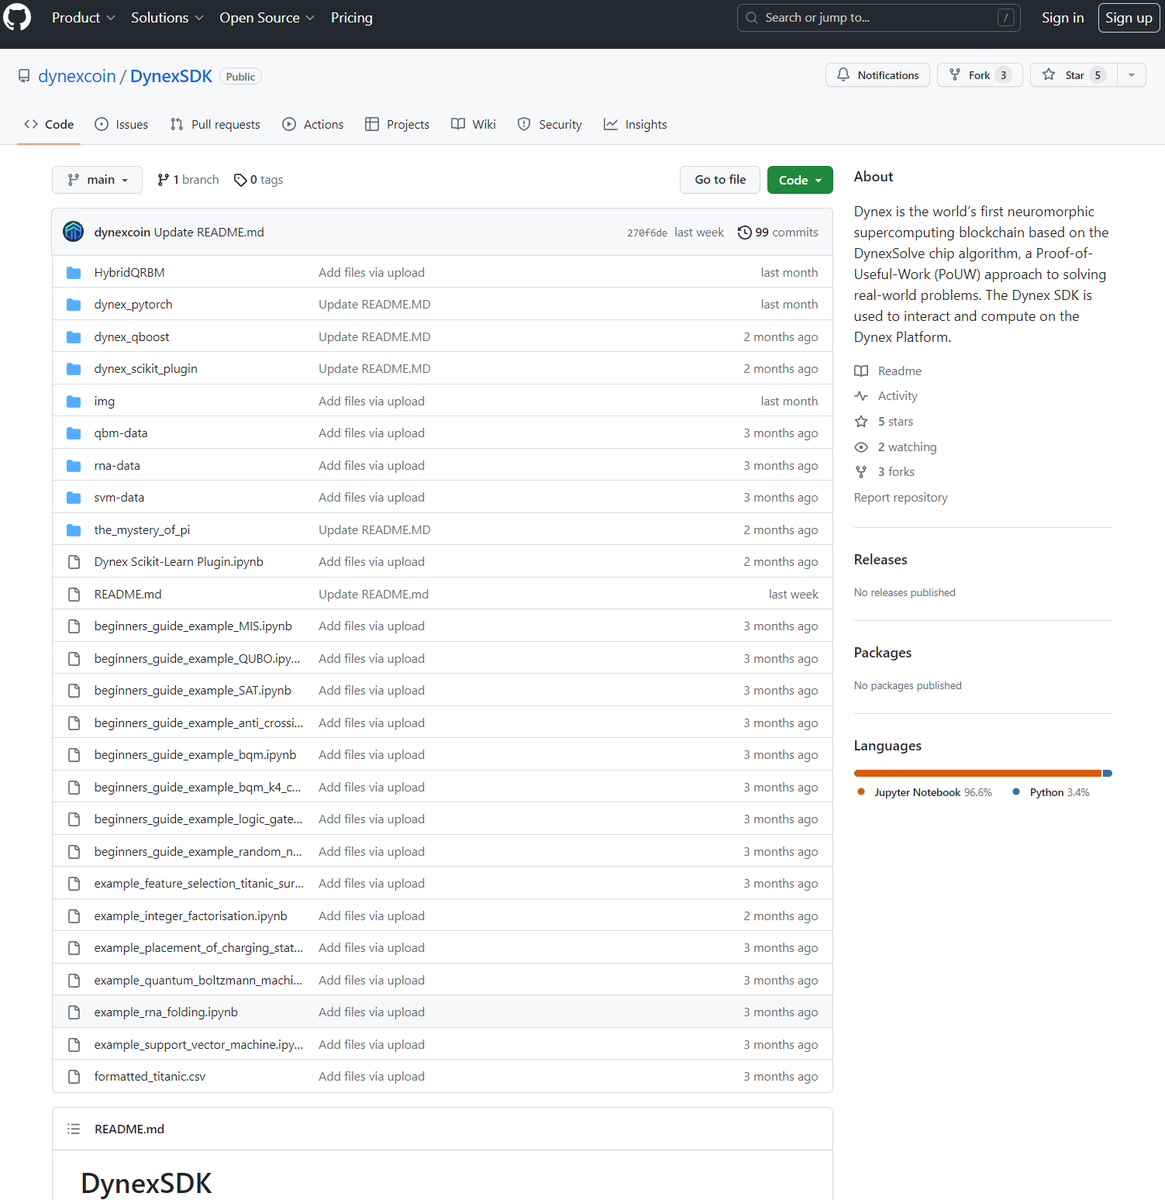Click the Sign up button
Image resolution: width=1165 pixels, height=1200 pixels.
(1129, 18)
